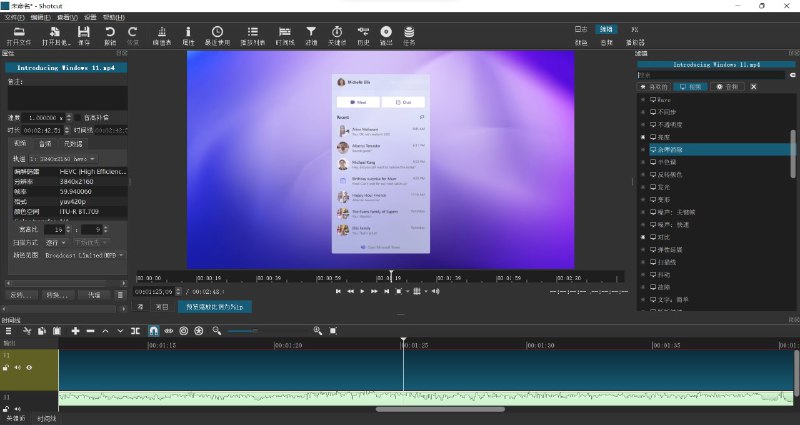Viewport: 800px width, 425px height.
Task: Open the video track selection dropdown
Action: point(65,158)
